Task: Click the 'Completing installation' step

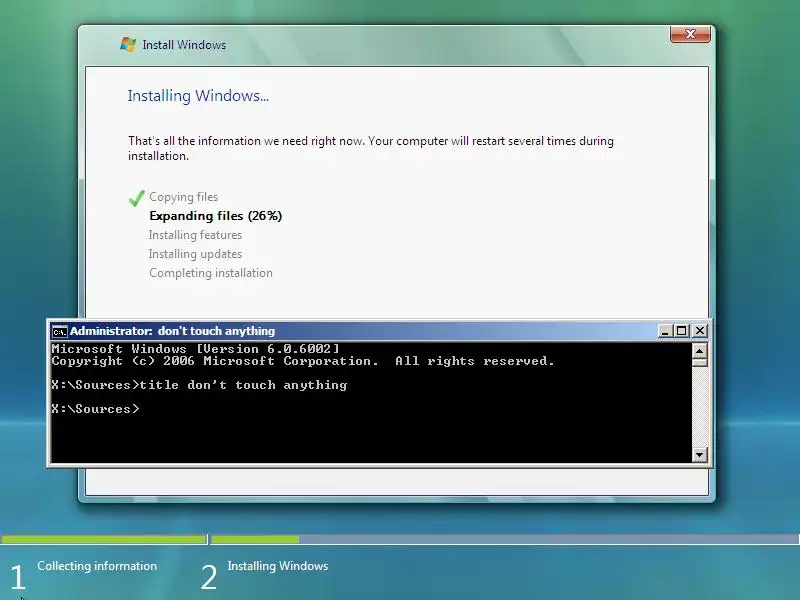Action: pyautogui.click(x=211, y=273)
